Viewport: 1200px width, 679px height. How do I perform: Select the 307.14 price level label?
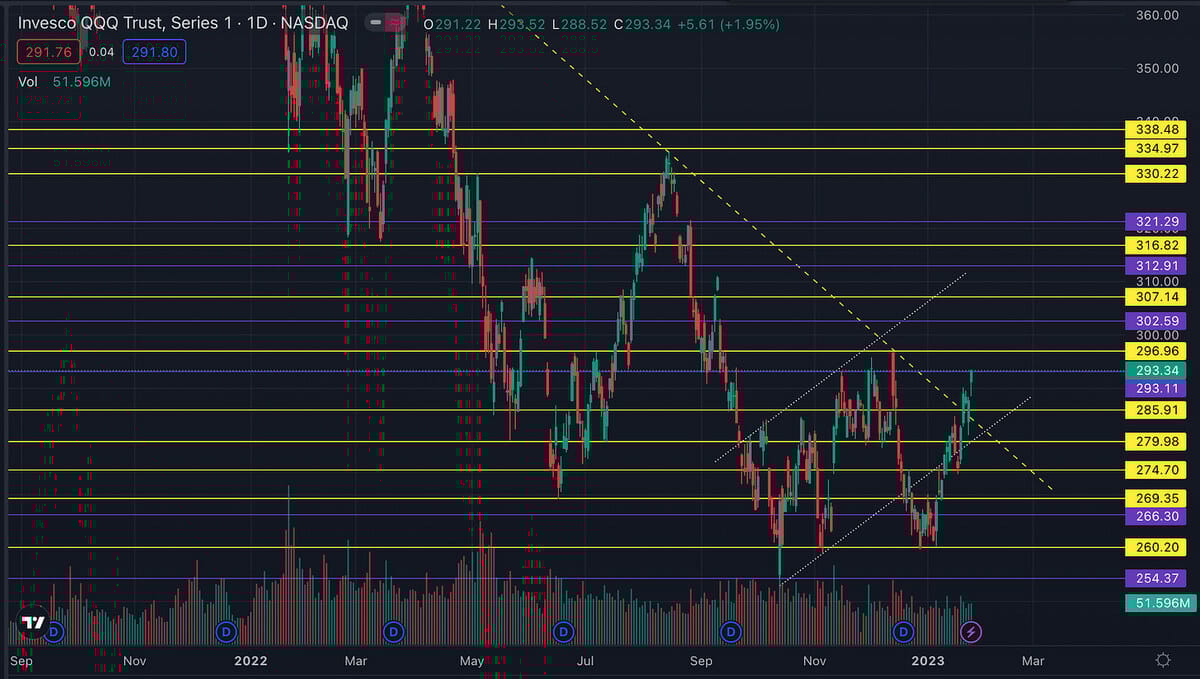[x=1158, y=297]
